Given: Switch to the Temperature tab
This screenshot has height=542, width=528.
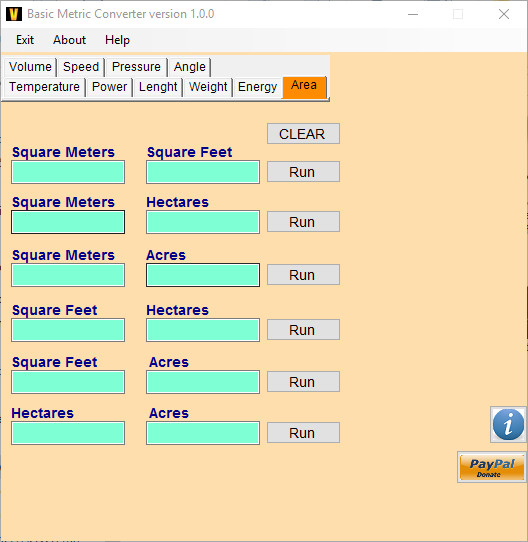Looking at the screenshot, I should (44, 87).
